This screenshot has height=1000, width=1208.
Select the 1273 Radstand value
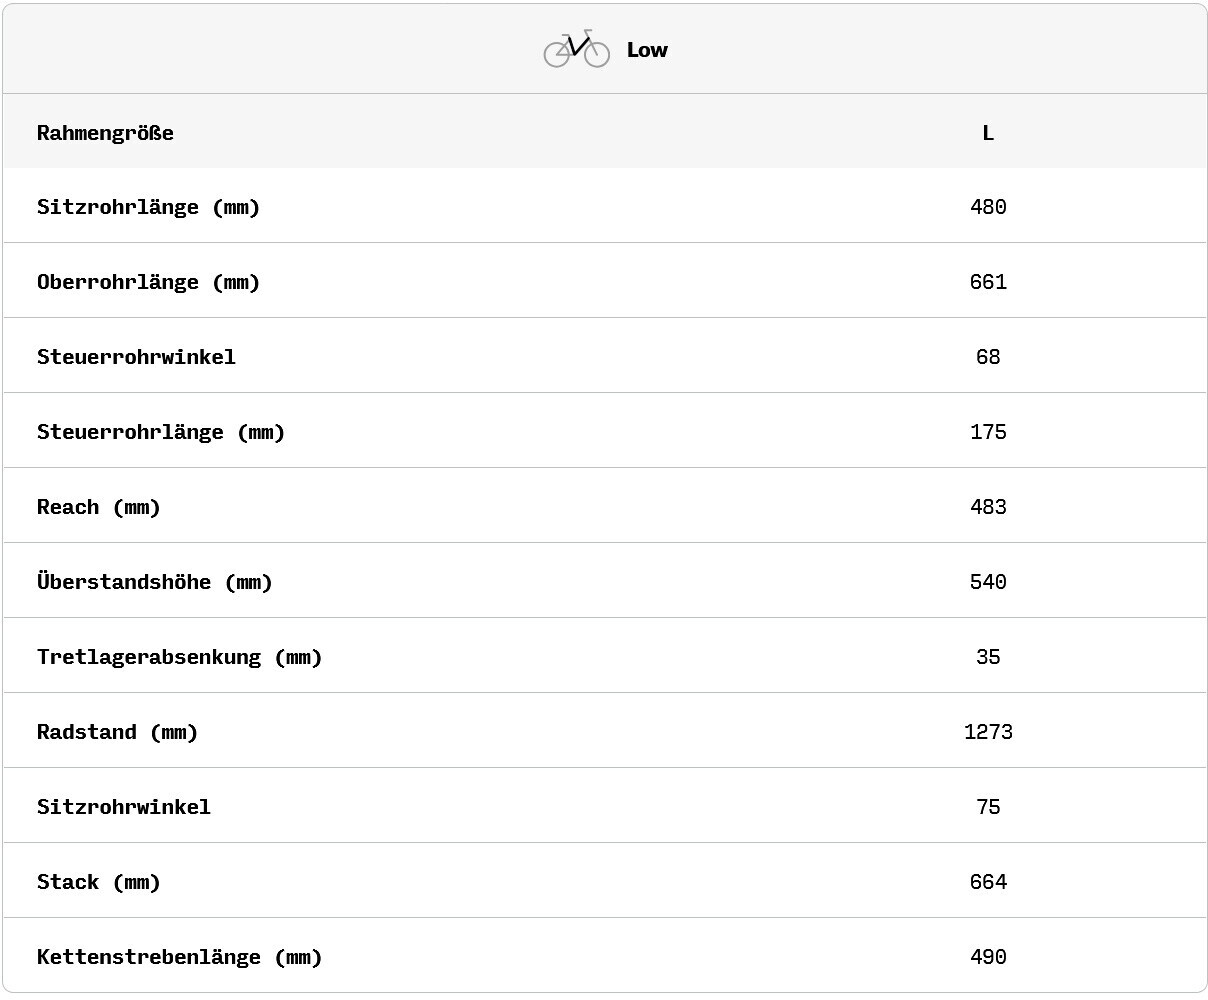[988, 732]
